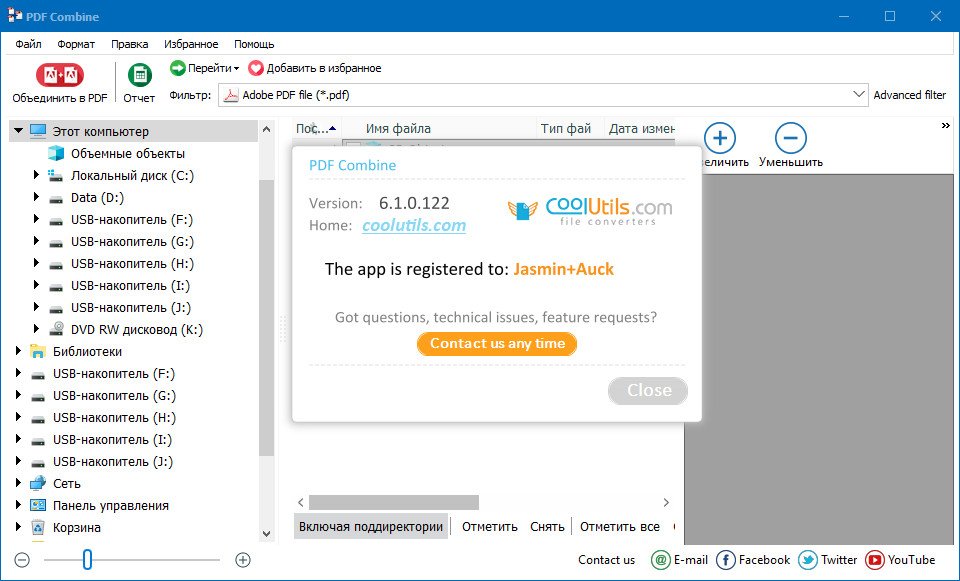Collapse the Этот компьютер node
960x581 pixels.
(x=18, y=130)
